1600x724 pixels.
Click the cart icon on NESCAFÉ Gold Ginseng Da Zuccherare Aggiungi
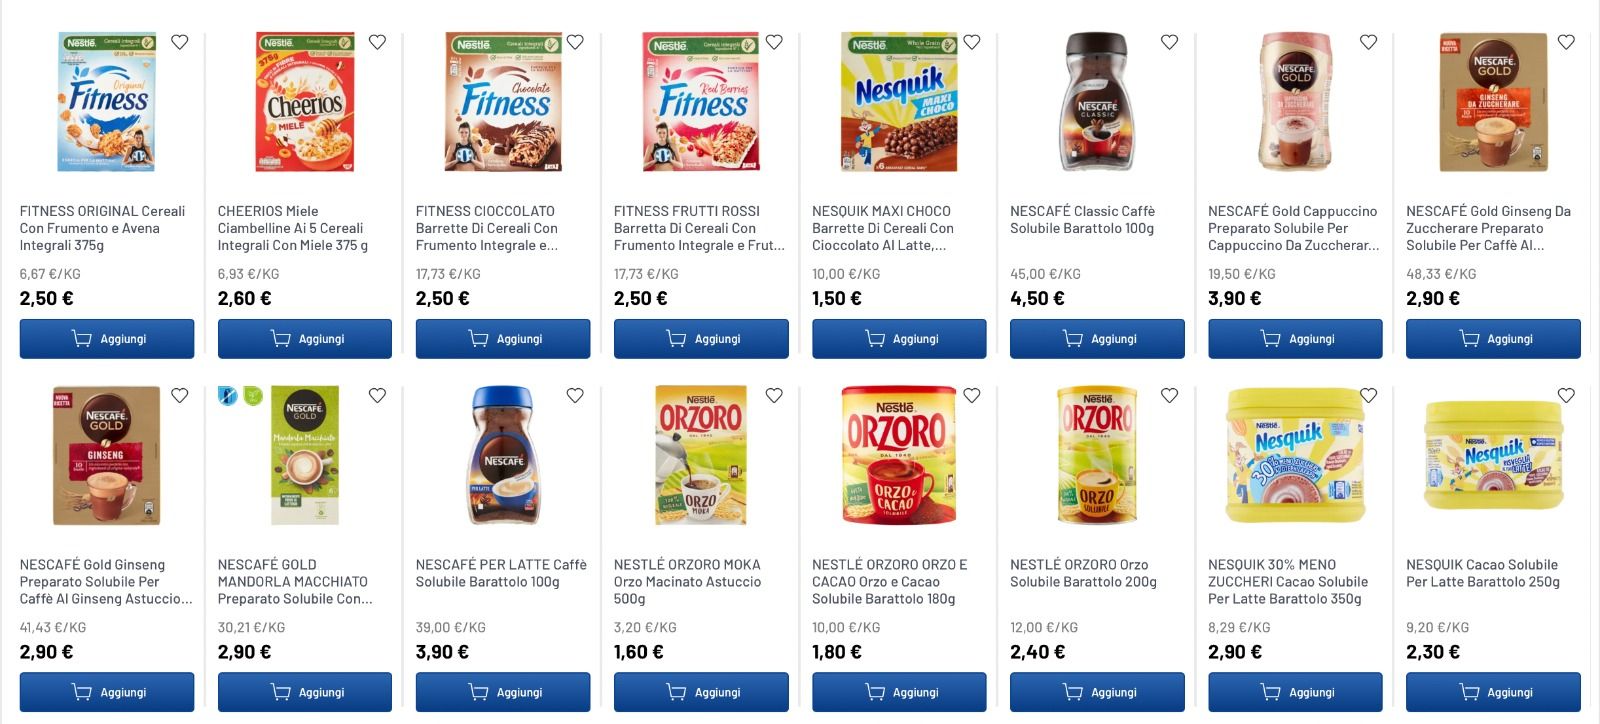point(1466,338)
